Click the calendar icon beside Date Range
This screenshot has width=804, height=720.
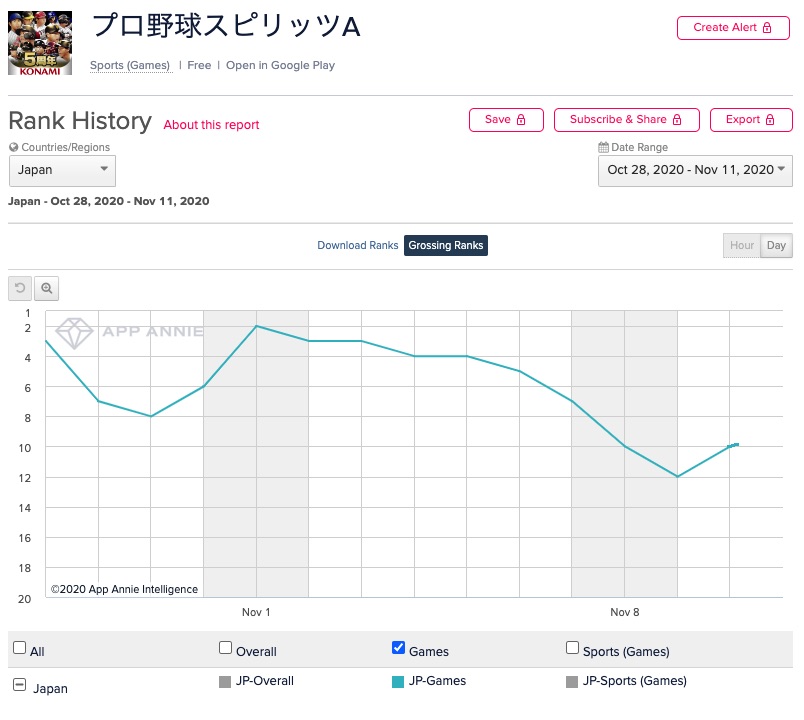[x=604, y=147]
